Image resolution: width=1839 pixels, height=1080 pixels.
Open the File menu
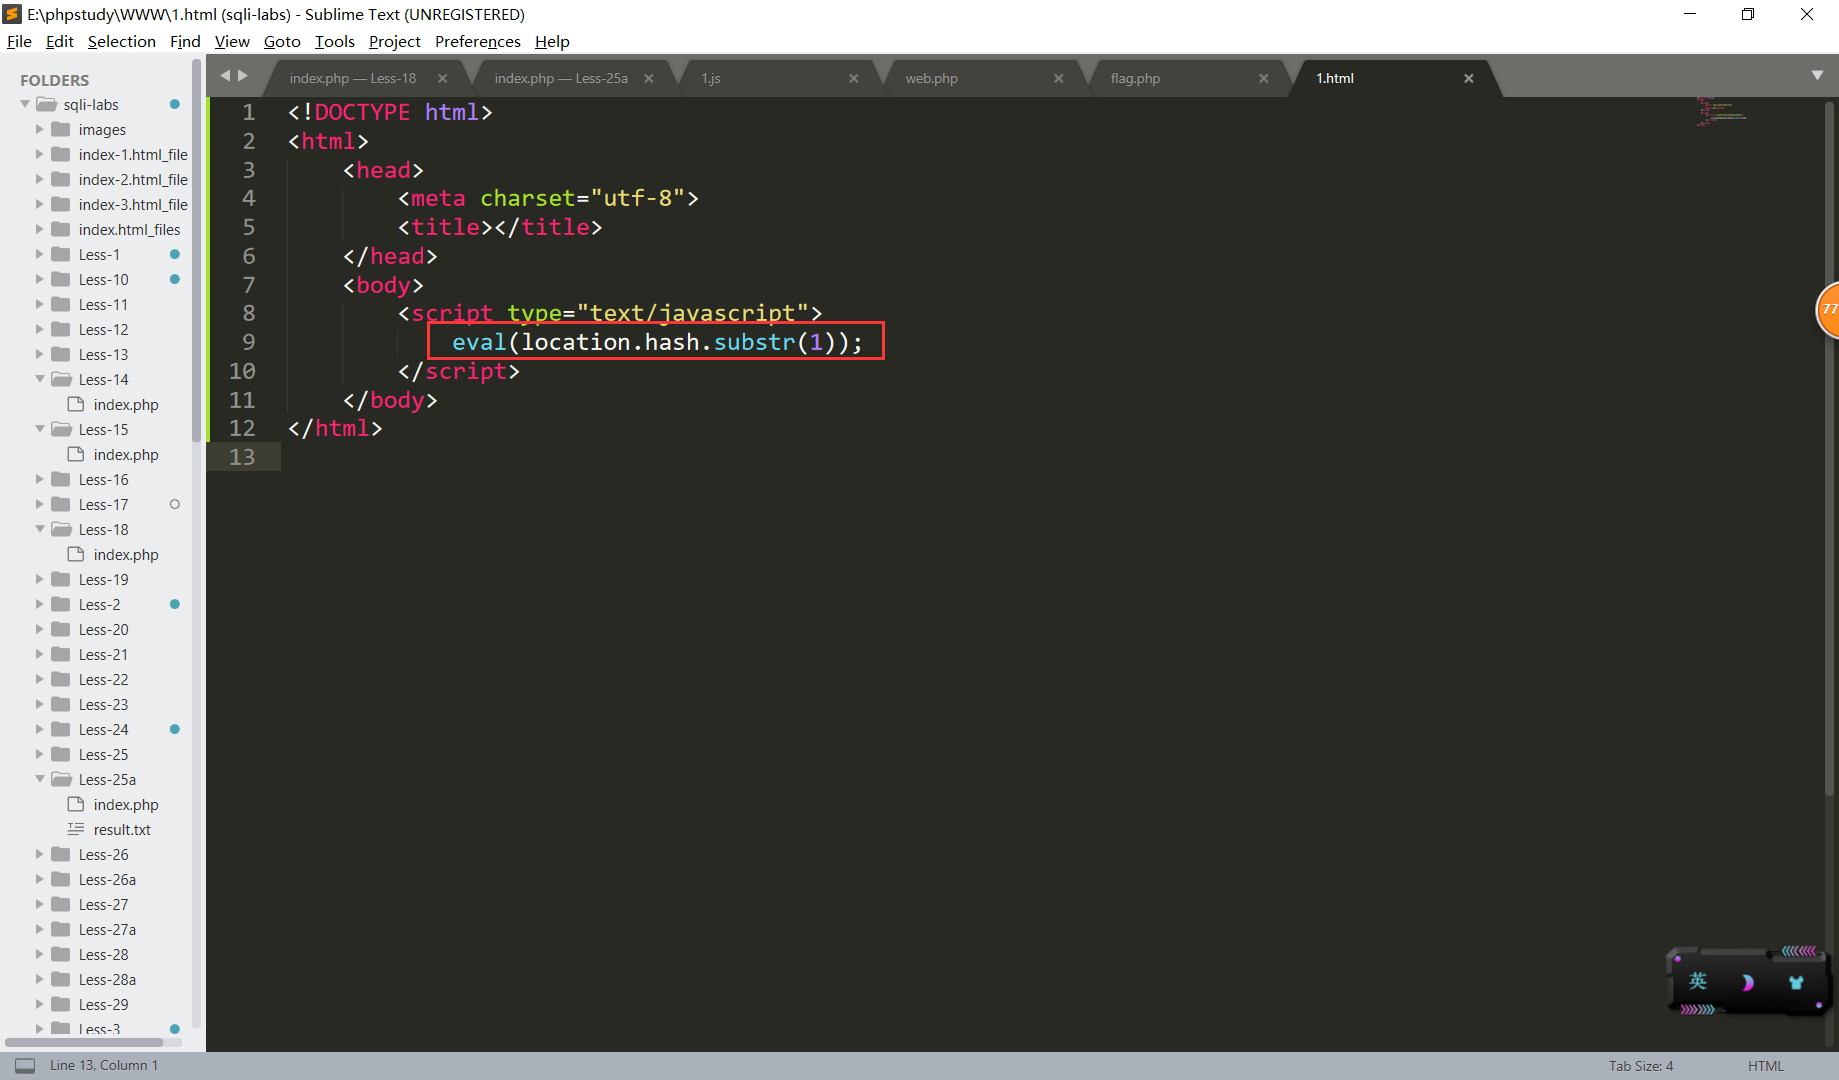click(x=19, y=42)
